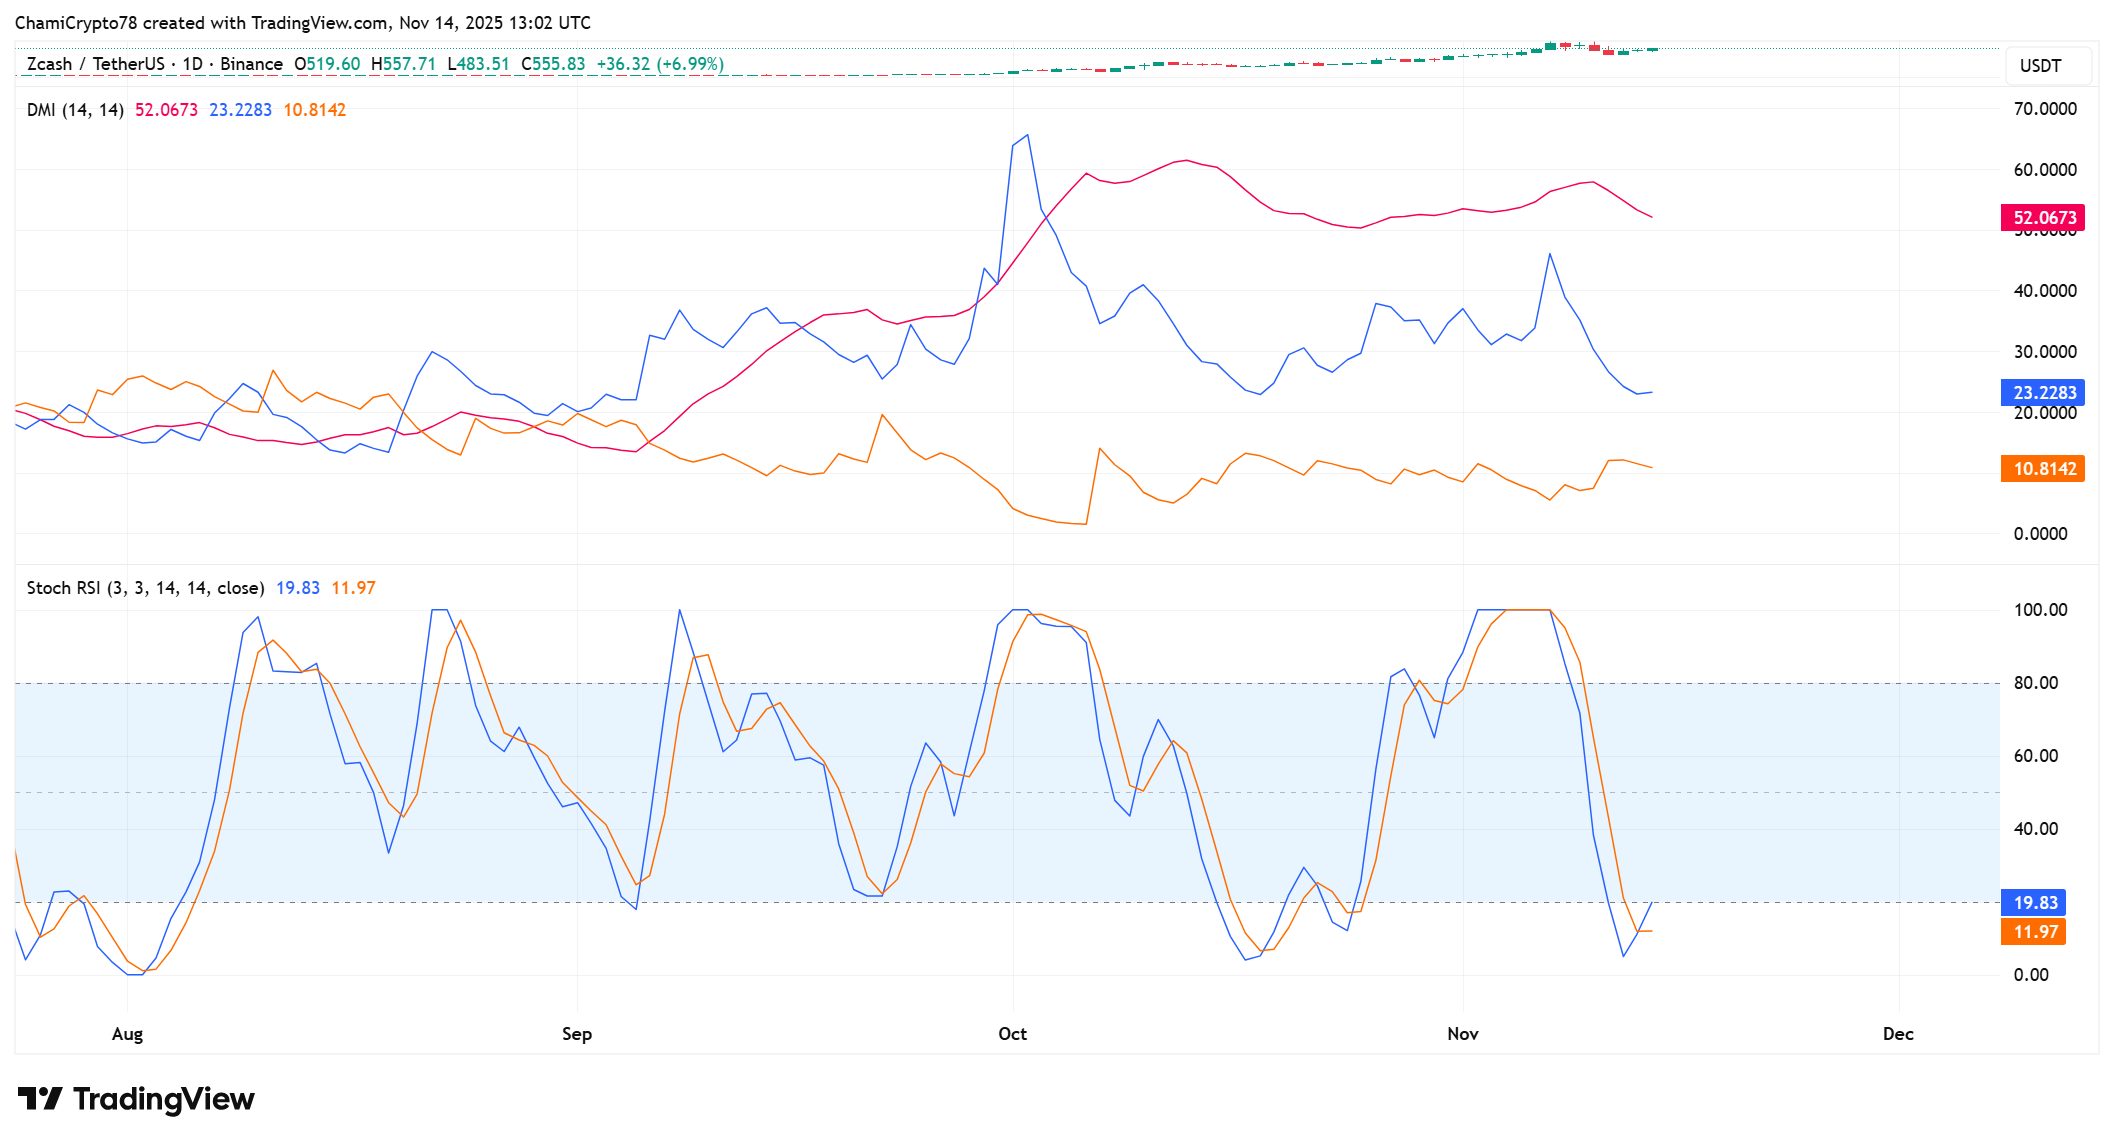Click the +6.99% change value in the header
Viewport: 2114px width, 1144px height.
[x=688, y=62]
